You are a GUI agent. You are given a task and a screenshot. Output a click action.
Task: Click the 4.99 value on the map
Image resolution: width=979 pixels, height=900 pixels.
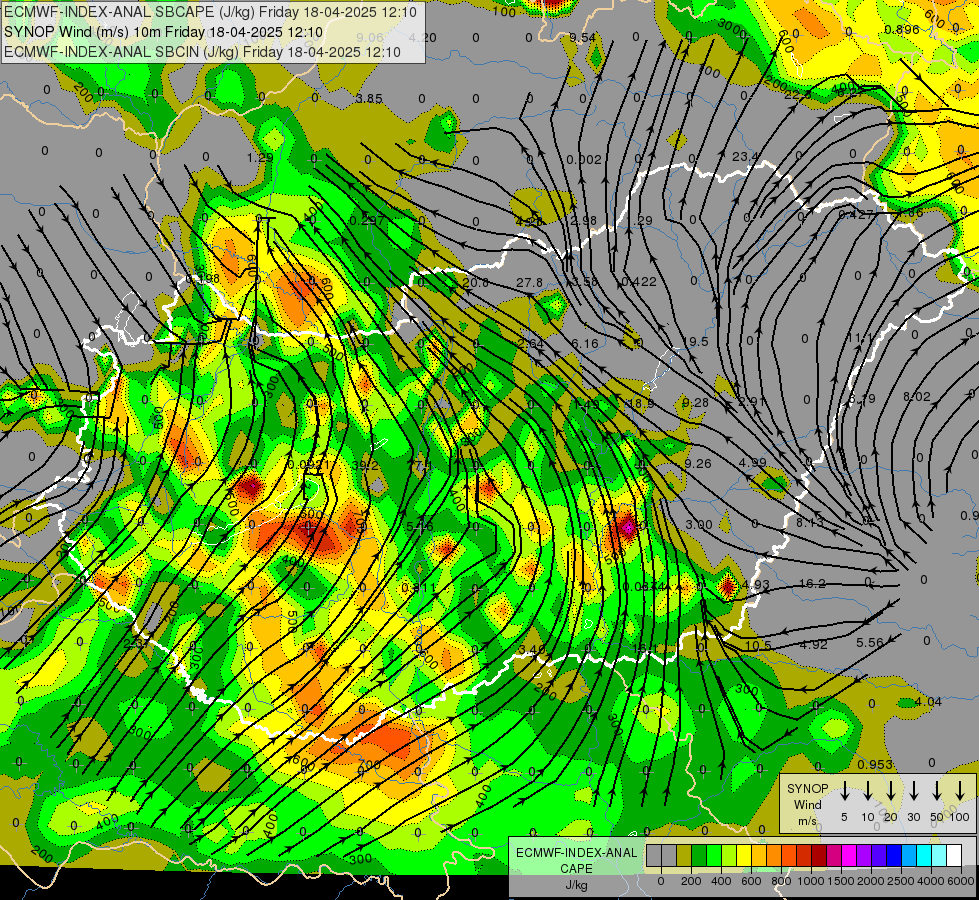(752, 462)
